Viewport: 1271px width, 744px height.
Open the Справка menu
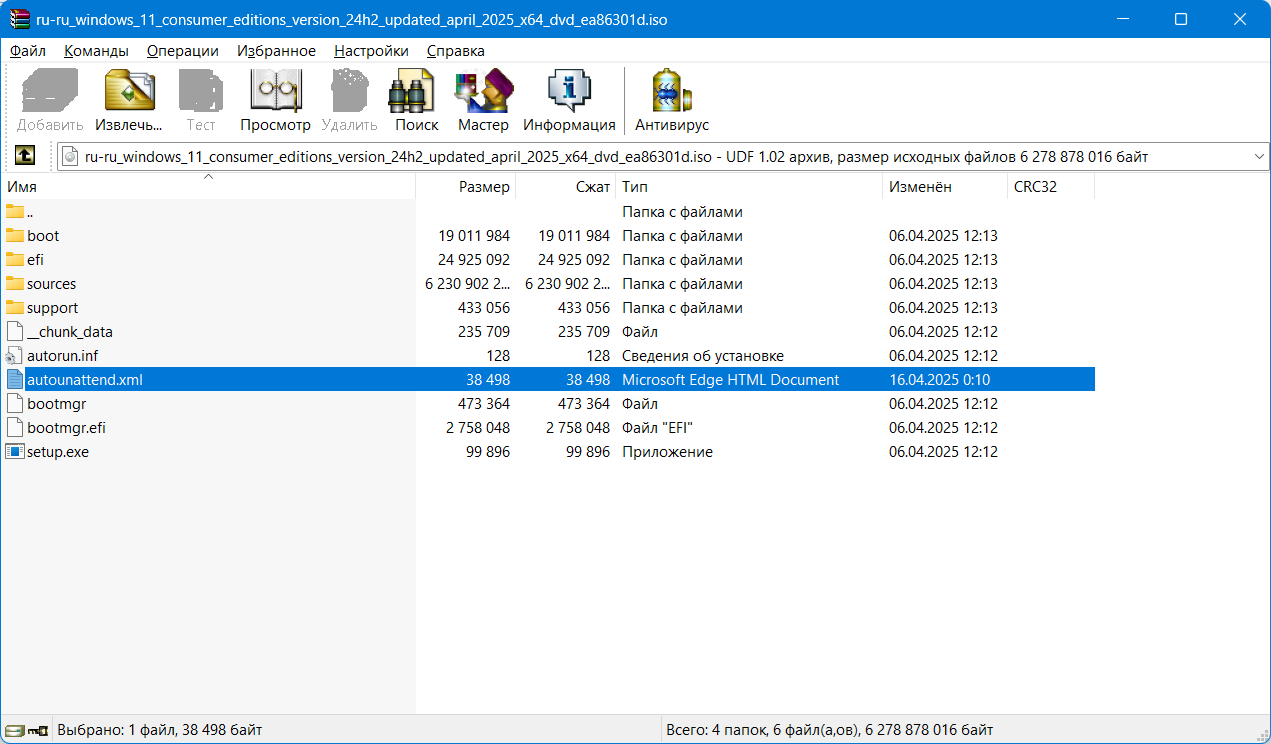click(456, 51)
